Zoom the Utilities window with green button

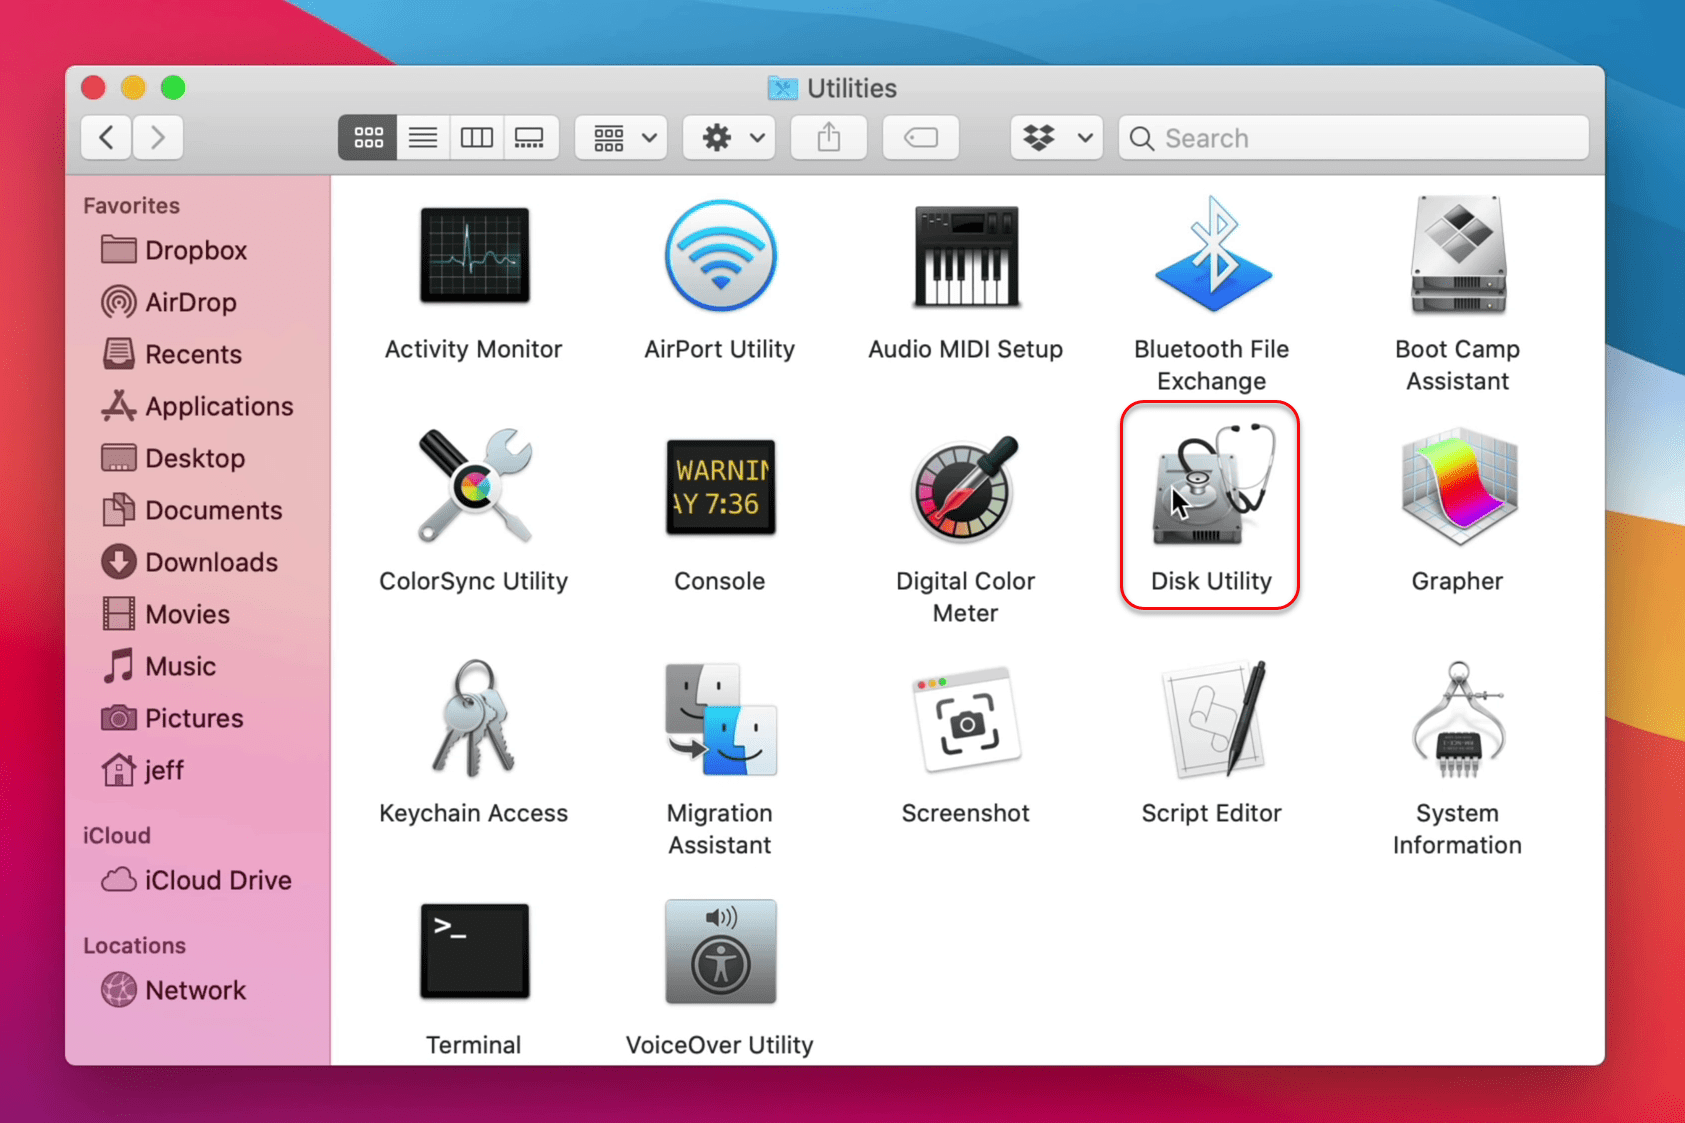(173, 88)
